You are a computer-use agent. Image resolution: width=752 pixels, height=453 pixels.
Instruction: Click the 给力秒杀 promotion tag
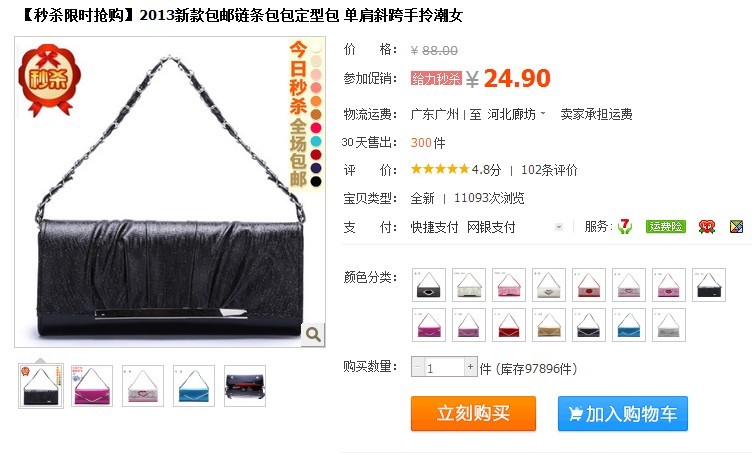(x=436, y=79)
